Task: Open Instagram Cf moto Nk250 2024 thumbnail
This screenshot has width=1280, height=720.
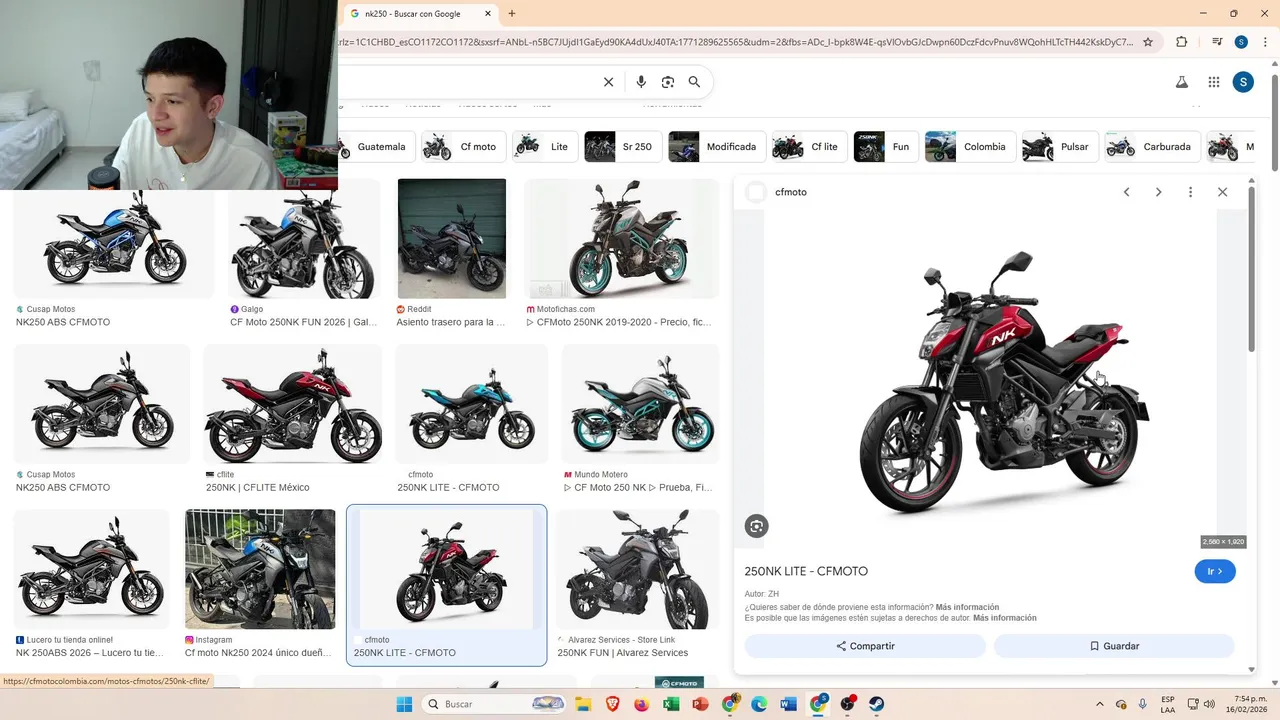Action: pyautogui.click(x=260, y=570)
